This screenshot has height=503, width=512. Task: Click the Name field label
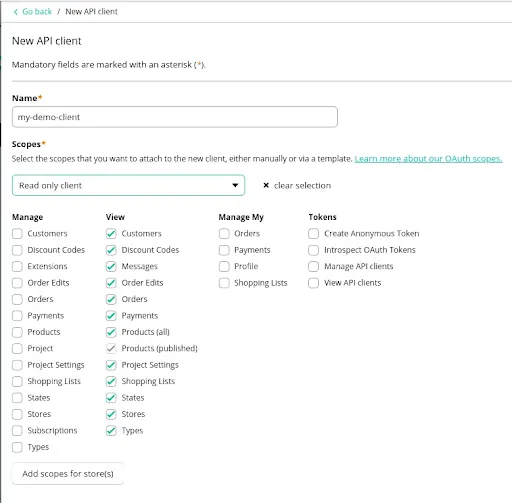pos(25,98)
